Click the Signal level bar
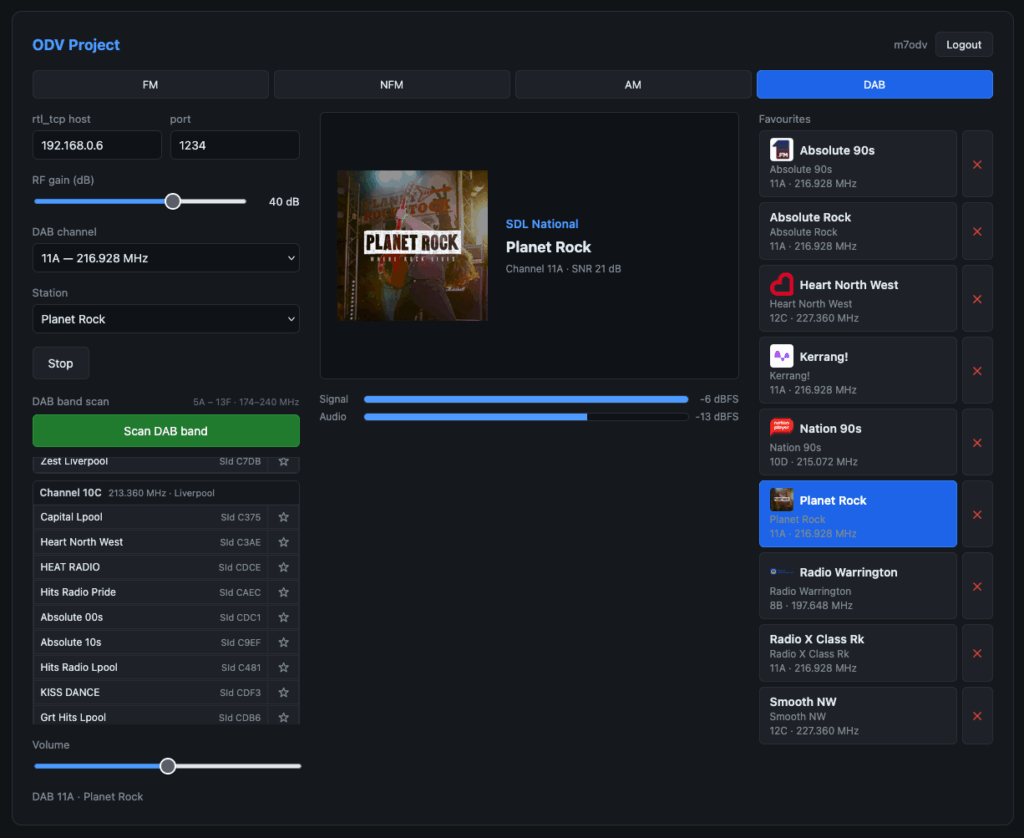Image resolution: width=1024 pixels, height=838 pixels. [x=526, y=399]
